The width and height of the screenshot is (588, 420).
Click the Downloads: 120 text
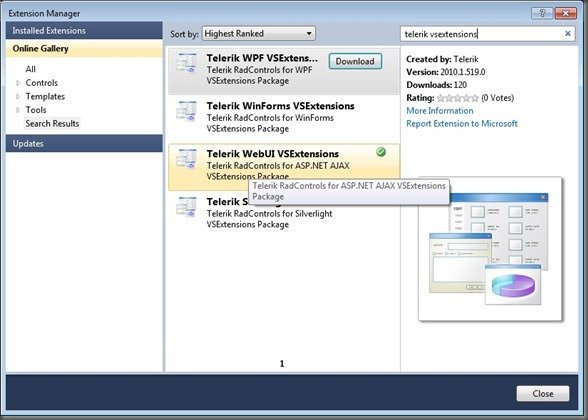(x=436, y=85)
